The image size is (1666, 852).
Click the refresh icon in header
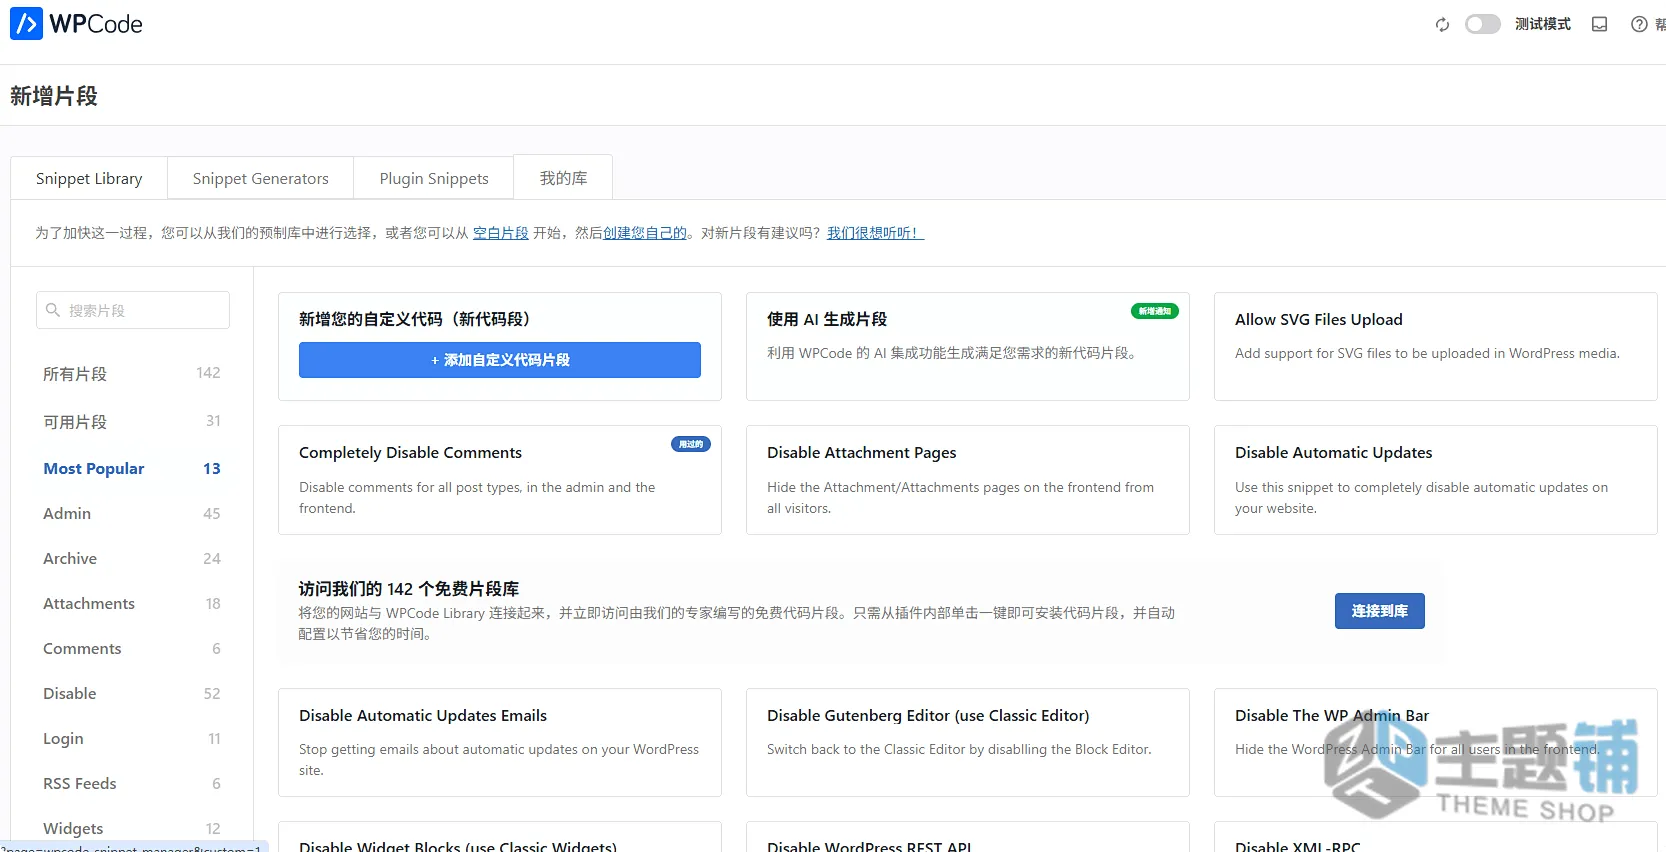(1442, 25)
